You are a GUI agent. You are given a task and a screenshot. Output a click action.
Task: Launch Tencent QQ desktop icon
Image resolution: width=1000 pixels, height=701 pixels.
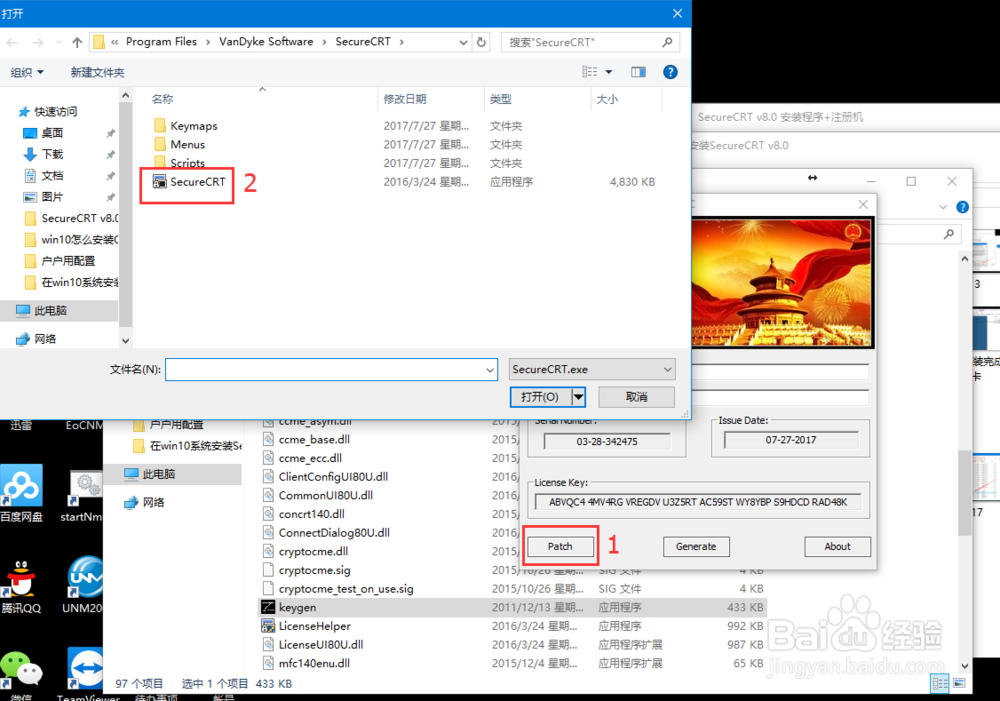point(20,580)
